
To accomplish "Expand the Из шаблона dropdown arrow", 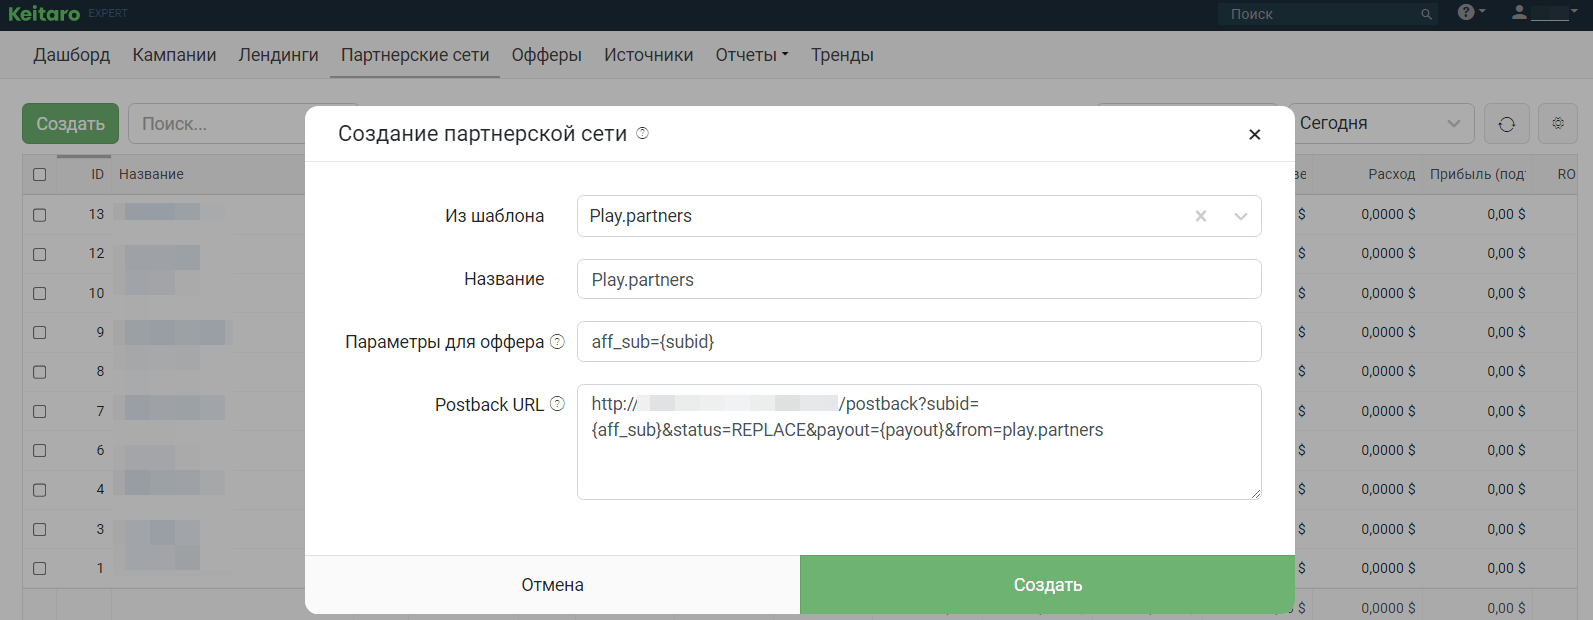I will (1241, 216).
